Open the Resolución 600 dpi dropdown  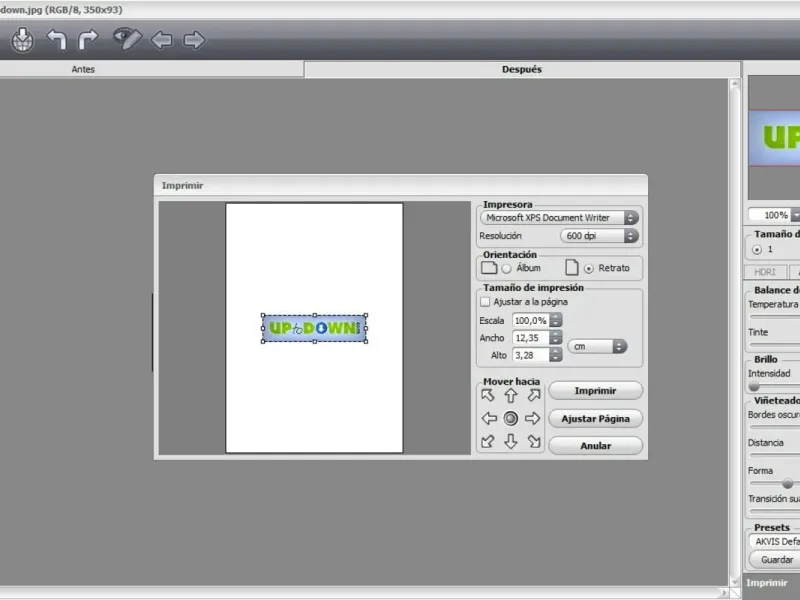click(x=599, y=236)
